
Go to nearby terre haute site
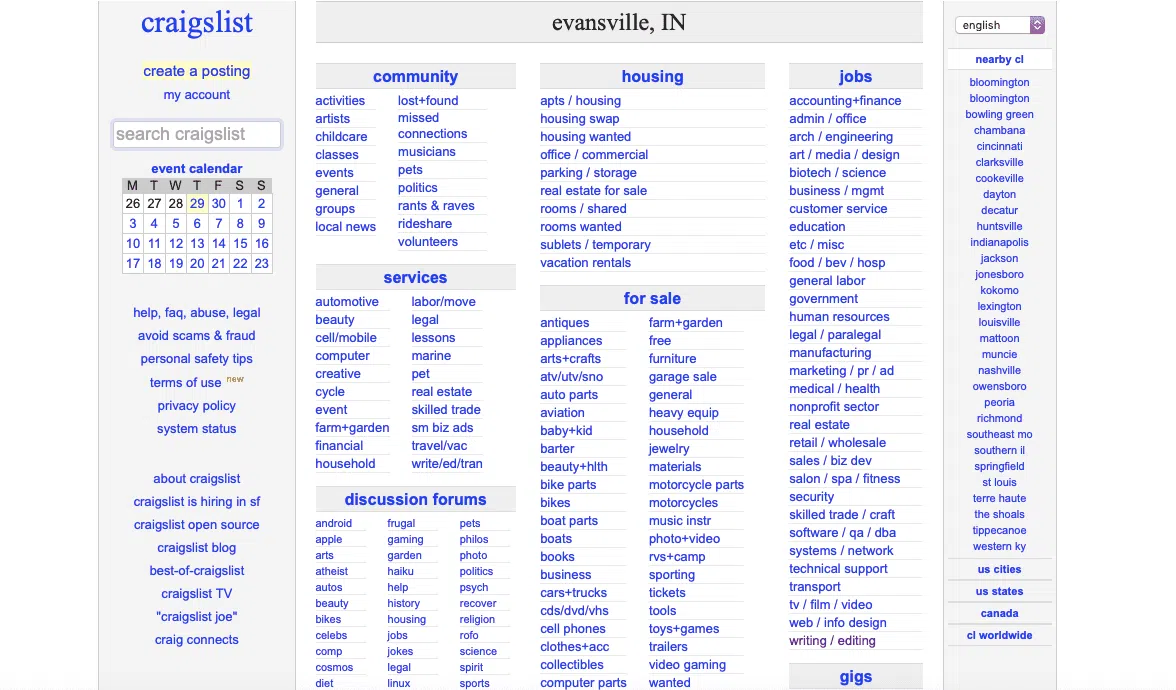coord(999,499)
